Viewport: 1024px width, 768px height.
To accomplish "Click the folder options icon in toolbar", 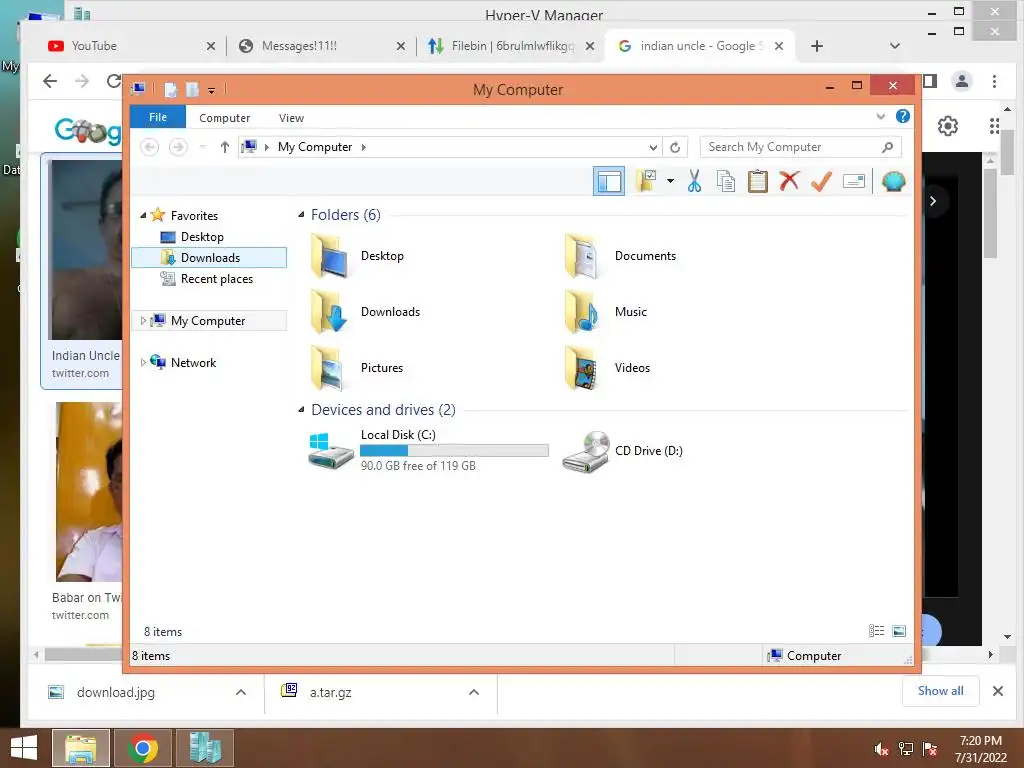I will pos(646,181).
